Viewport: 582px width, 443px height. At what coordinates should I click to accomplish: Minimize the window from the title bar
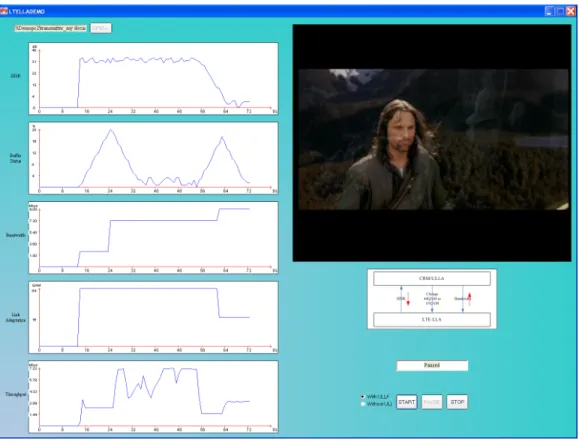tap(549, 11)
